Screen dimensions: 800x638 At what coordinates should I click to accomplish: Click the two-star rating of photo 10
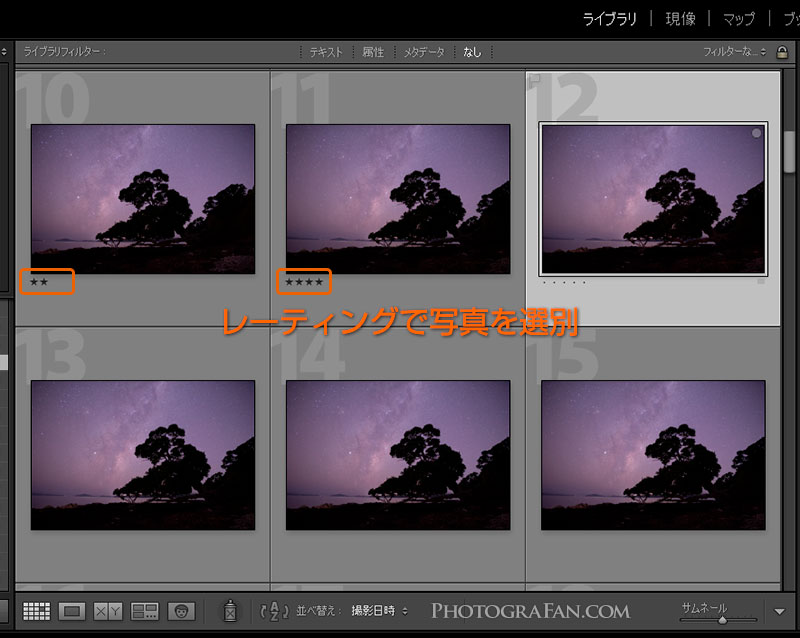tap(39, 282)
